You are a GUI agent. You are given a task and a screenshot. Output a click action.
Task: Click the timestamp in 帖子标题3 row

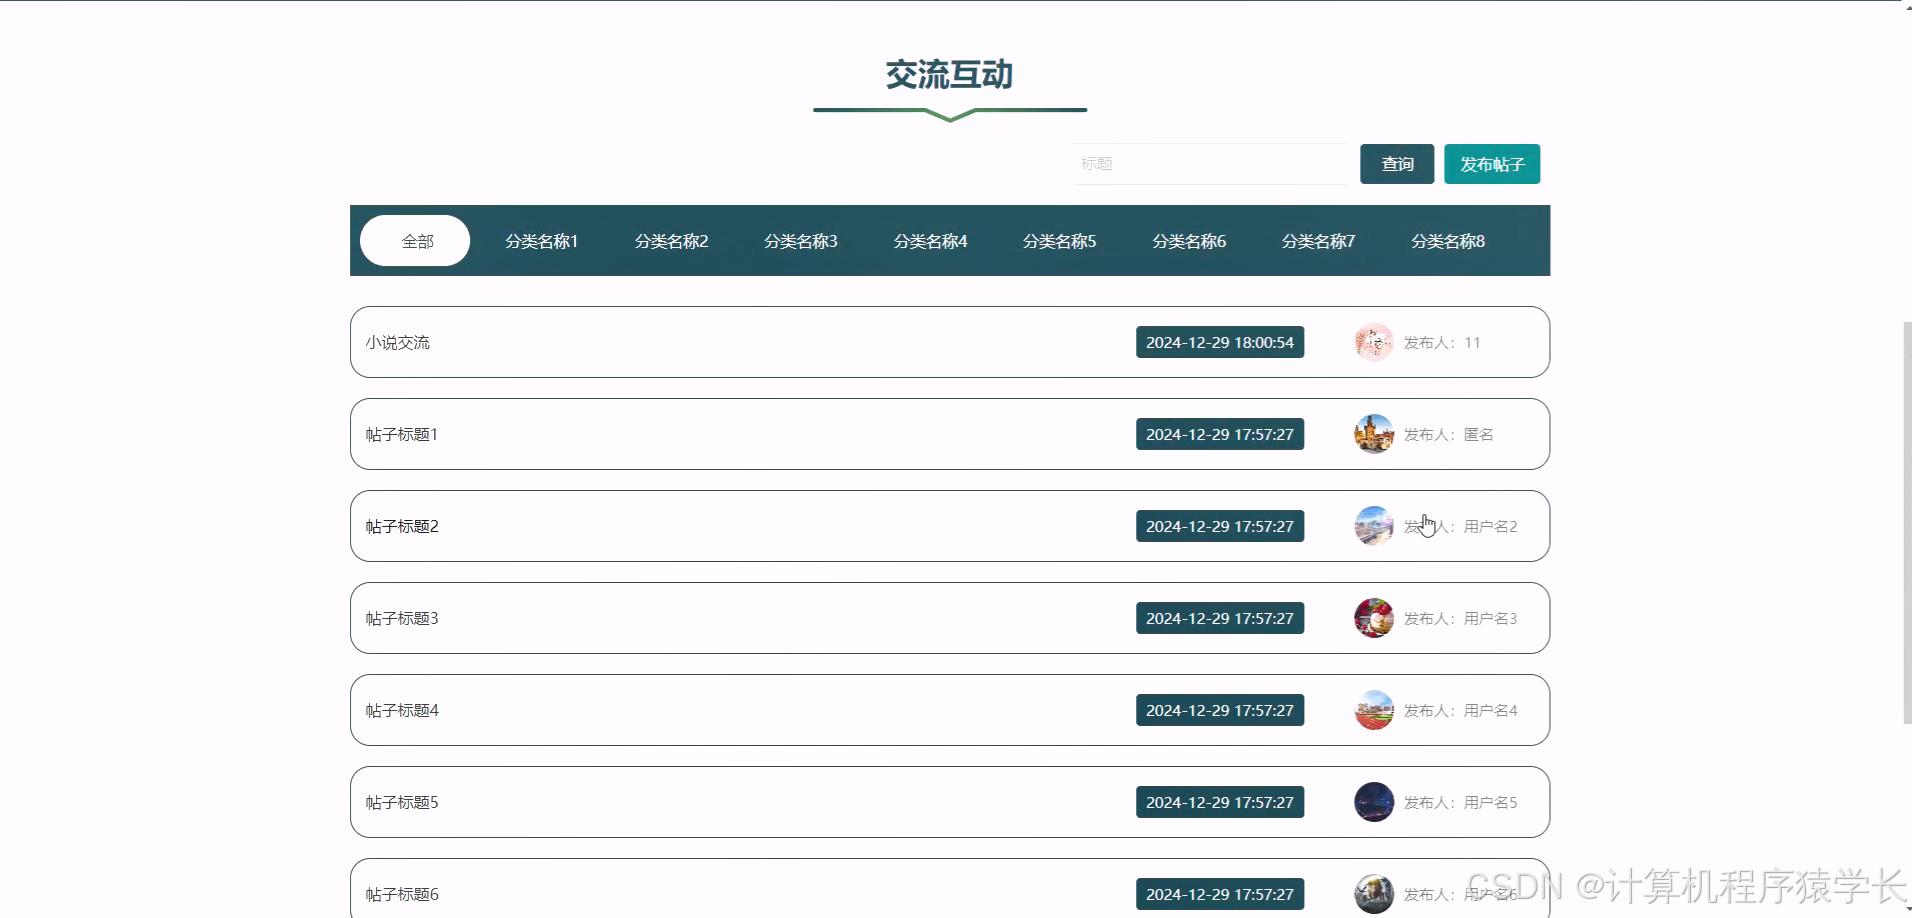coord(1220,618)
